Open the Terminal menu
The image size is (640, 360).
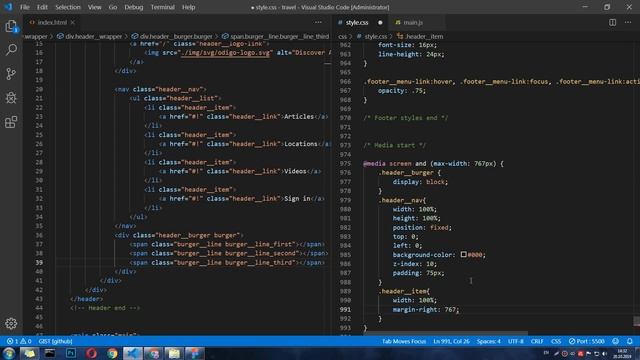(162, 7)
